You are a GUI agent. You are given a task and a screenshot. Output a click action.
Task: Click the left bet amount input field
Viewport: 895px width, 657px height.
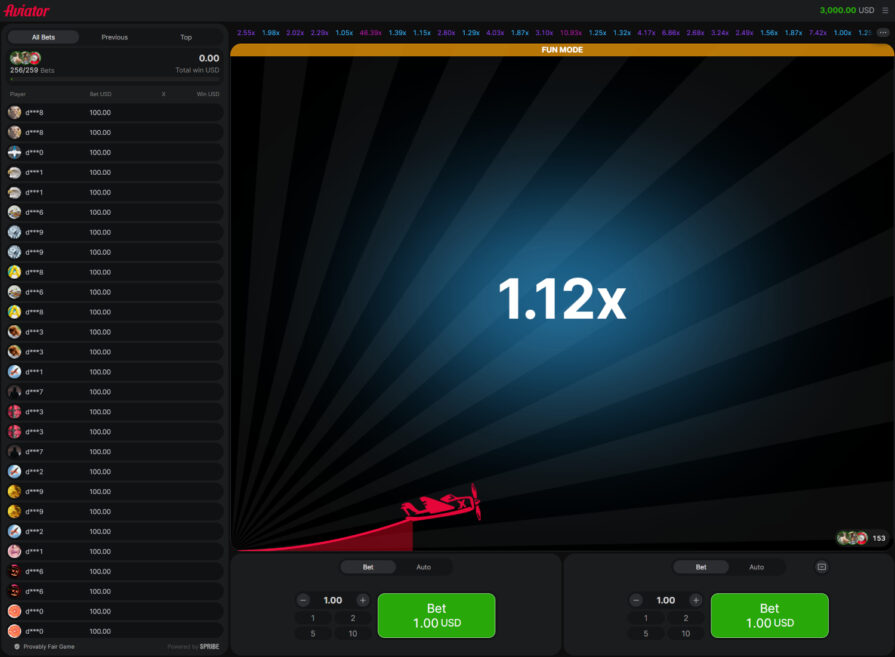pos(333,600)
